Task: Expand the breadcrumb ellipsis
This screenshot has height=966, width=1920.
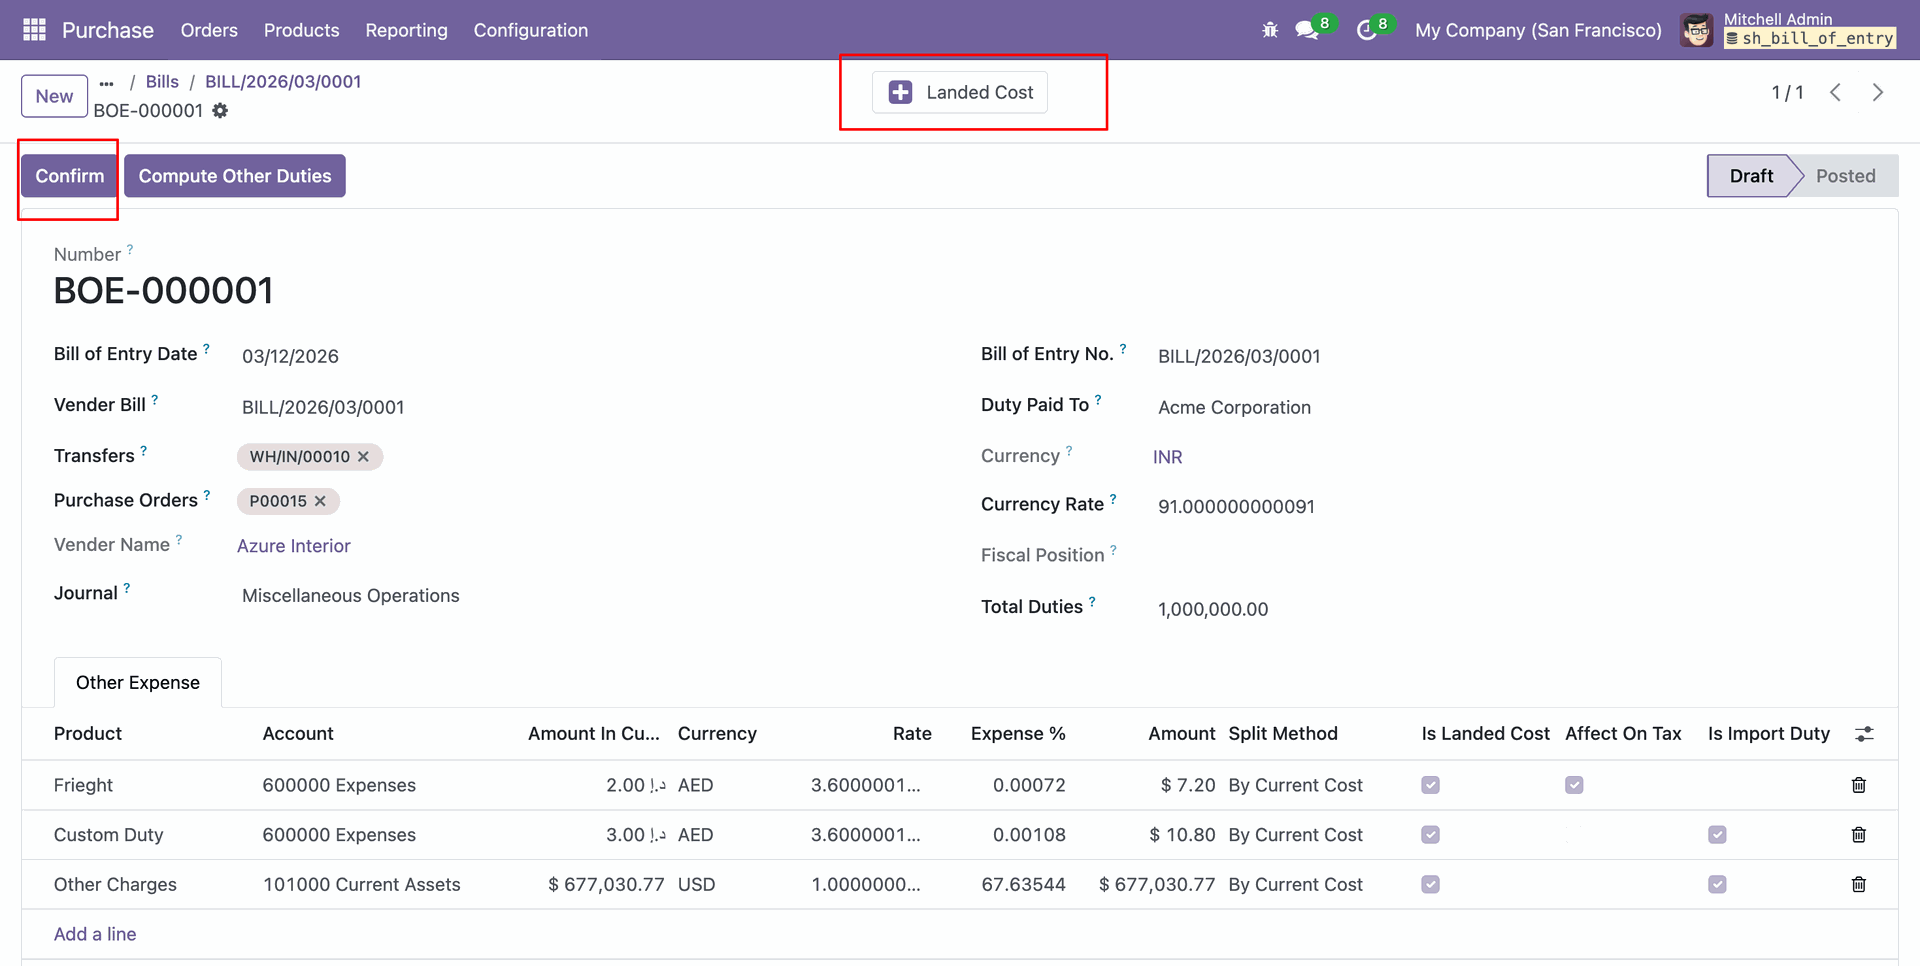Action: click(x=107, y=82)
